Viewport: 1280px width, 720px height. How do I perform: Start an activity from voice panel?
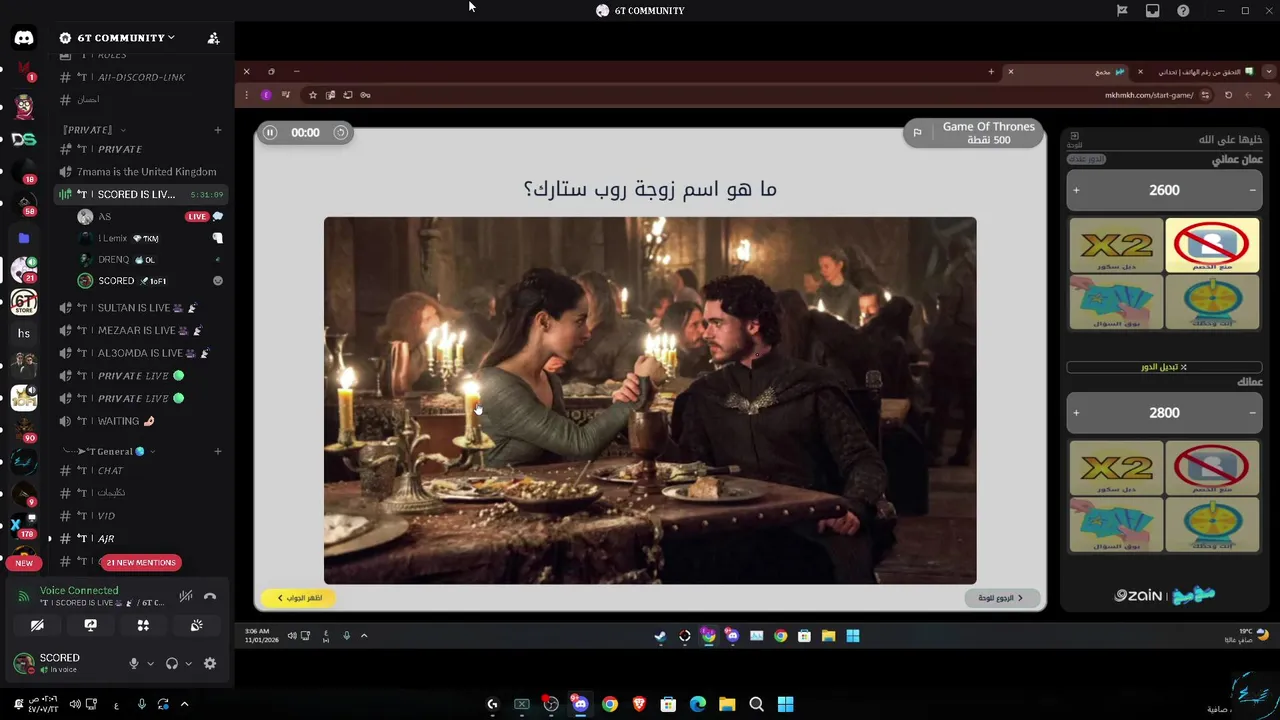coord(143,625)
